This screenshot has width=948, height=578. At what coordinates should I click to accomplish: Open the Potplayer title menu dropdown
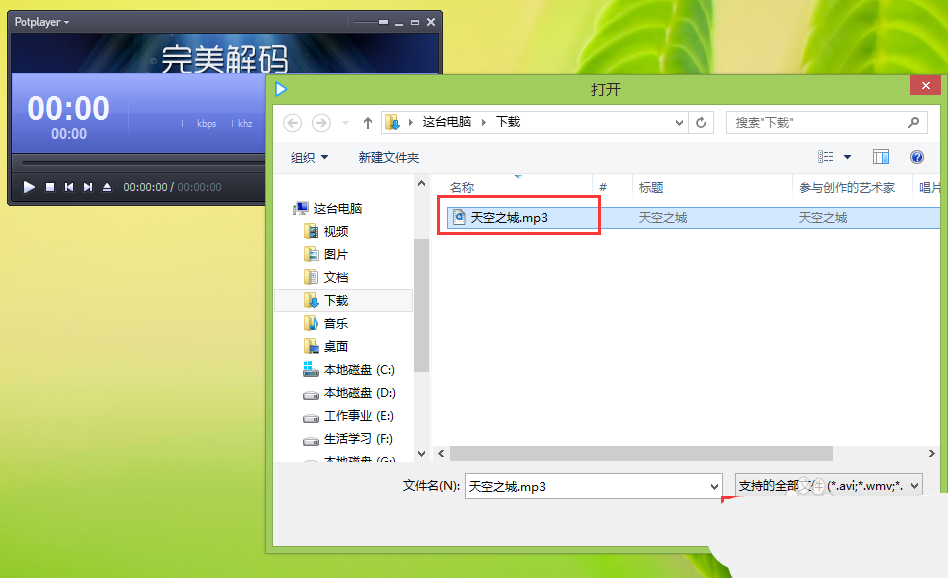tap(42, 22)
